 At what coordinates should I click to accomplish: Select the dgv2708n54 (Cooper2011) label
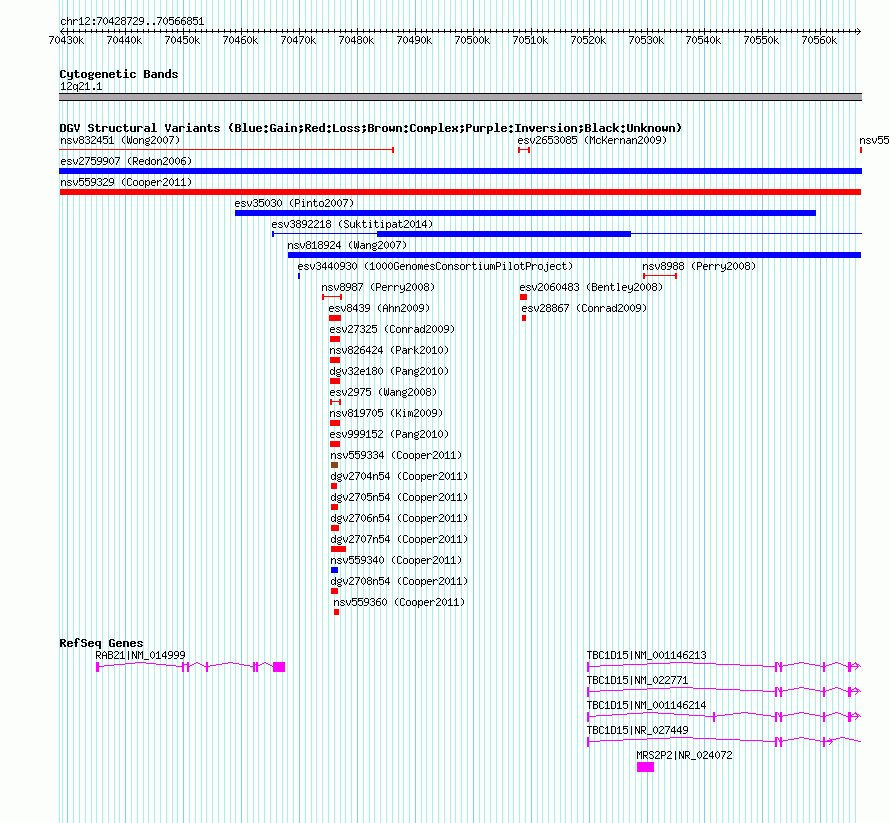(399, 581)
